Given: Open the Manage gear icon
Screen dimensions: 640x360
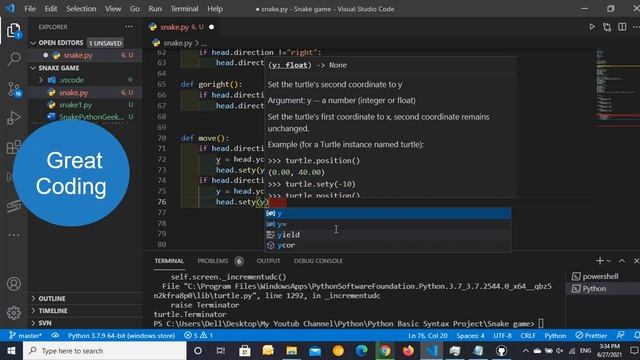Looking at the screenshot, I should (14, 313).
